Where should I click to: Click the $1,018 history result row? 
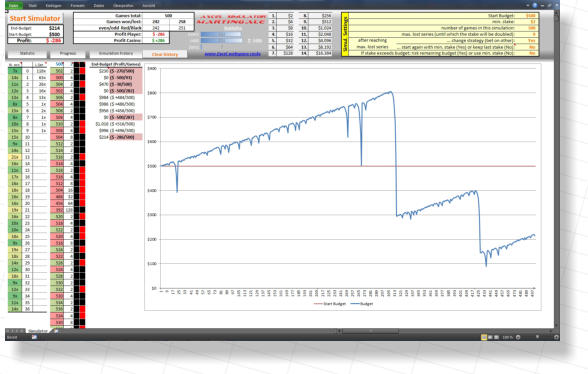[115, 124]
